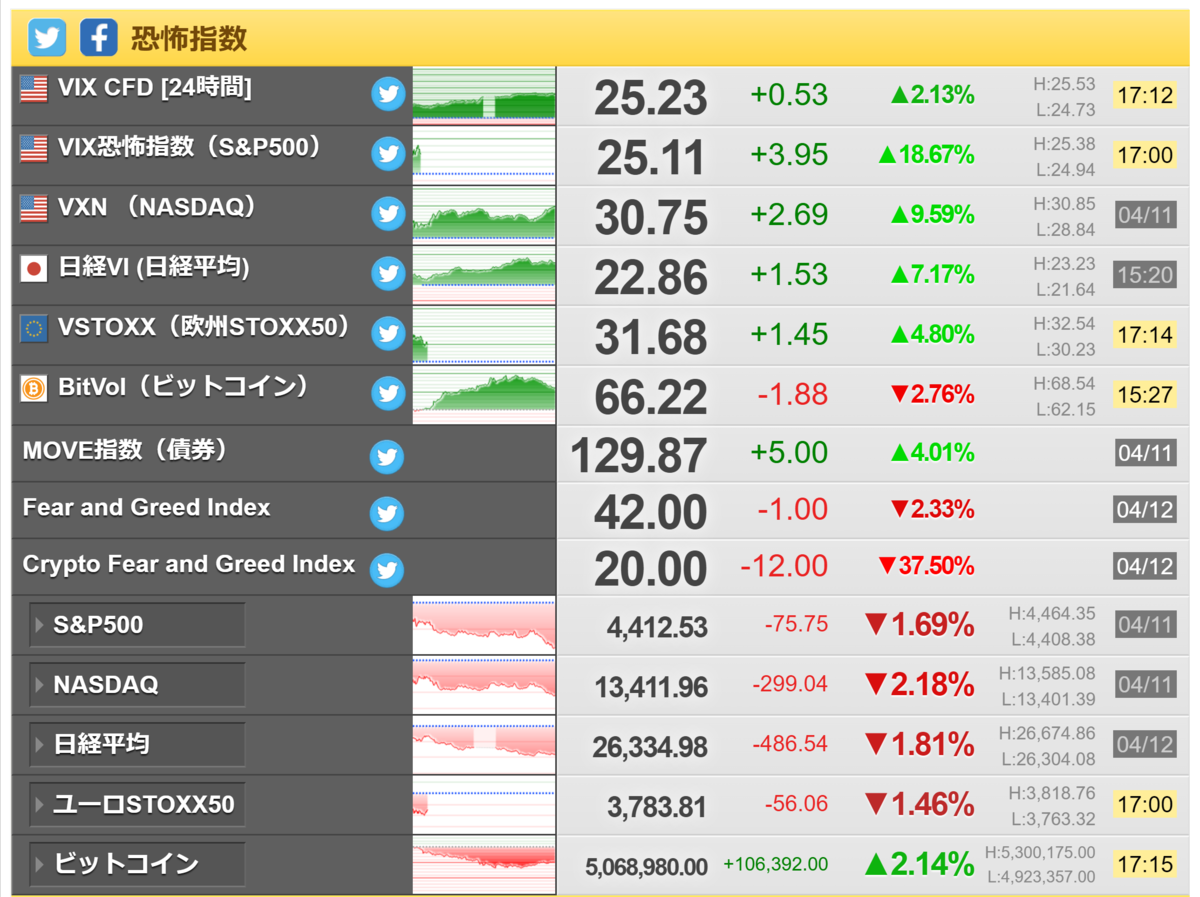Click the 日経VI value 22.86
The height and width of the screenshot is (897, 1200).
click(651, 277)
